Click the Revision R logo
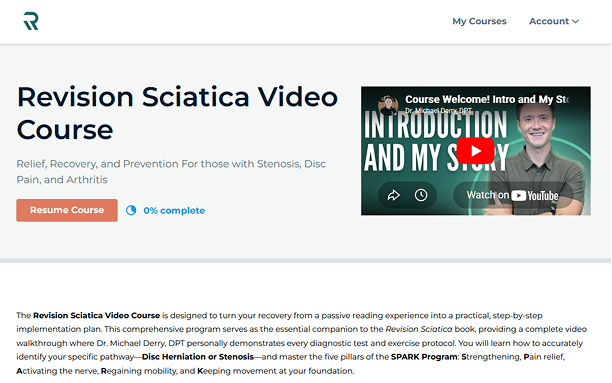Image resolution: width=612 pixels, height=383 pixels. (x=31, y=21)
